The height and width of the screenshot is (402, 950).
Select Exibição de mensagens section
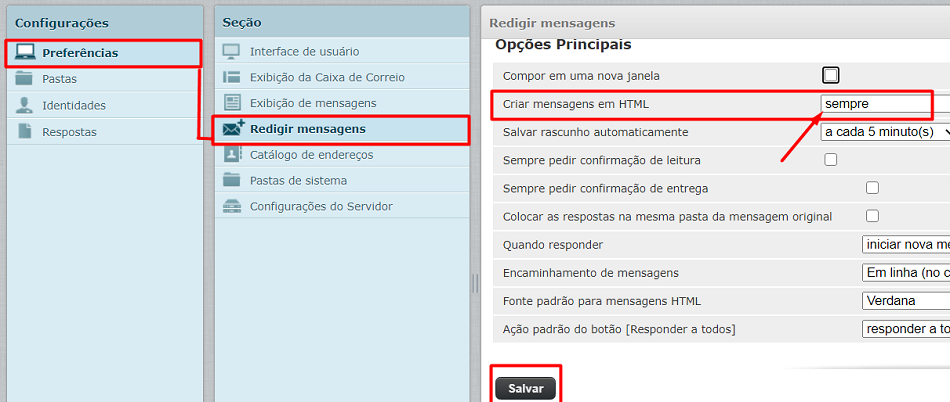tap(312, 103)
